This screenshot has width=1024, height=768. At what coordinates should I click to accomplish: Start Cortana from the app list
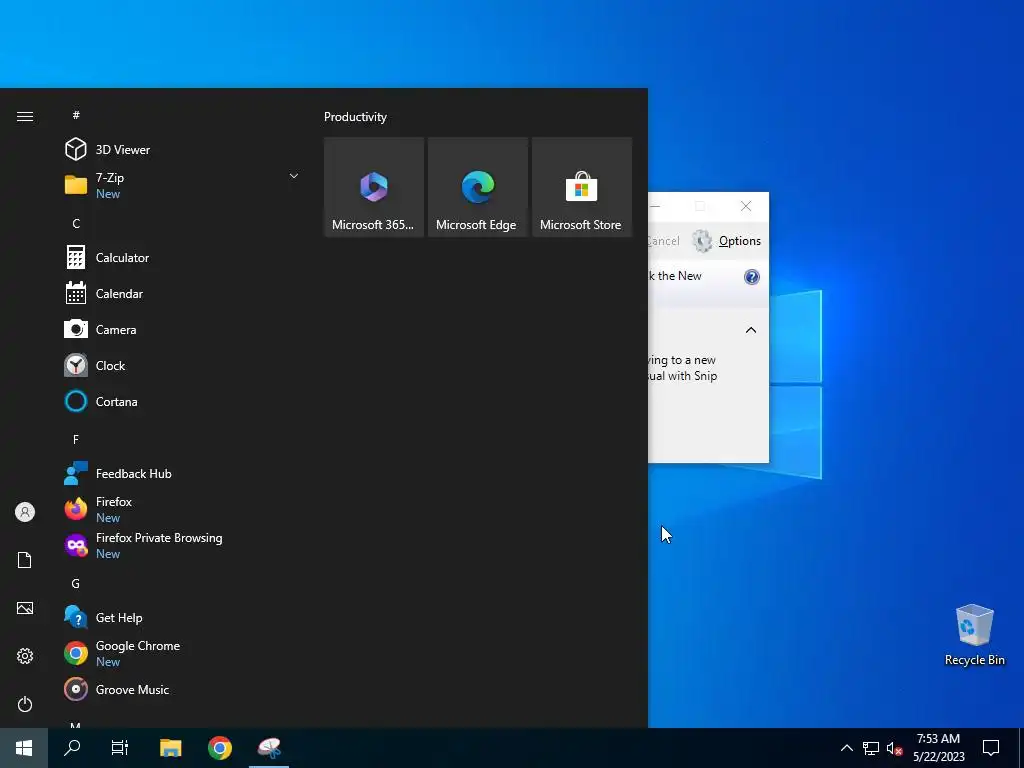tap(183, 401)
